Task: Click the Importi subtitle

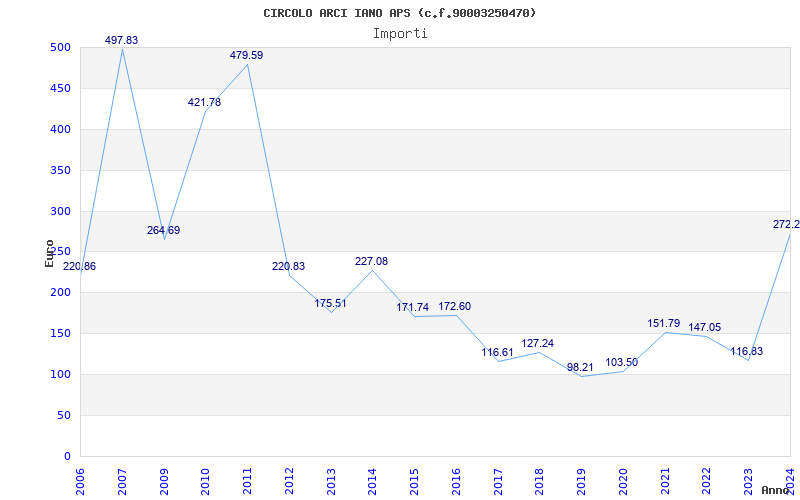Action: tap(400, 34)
